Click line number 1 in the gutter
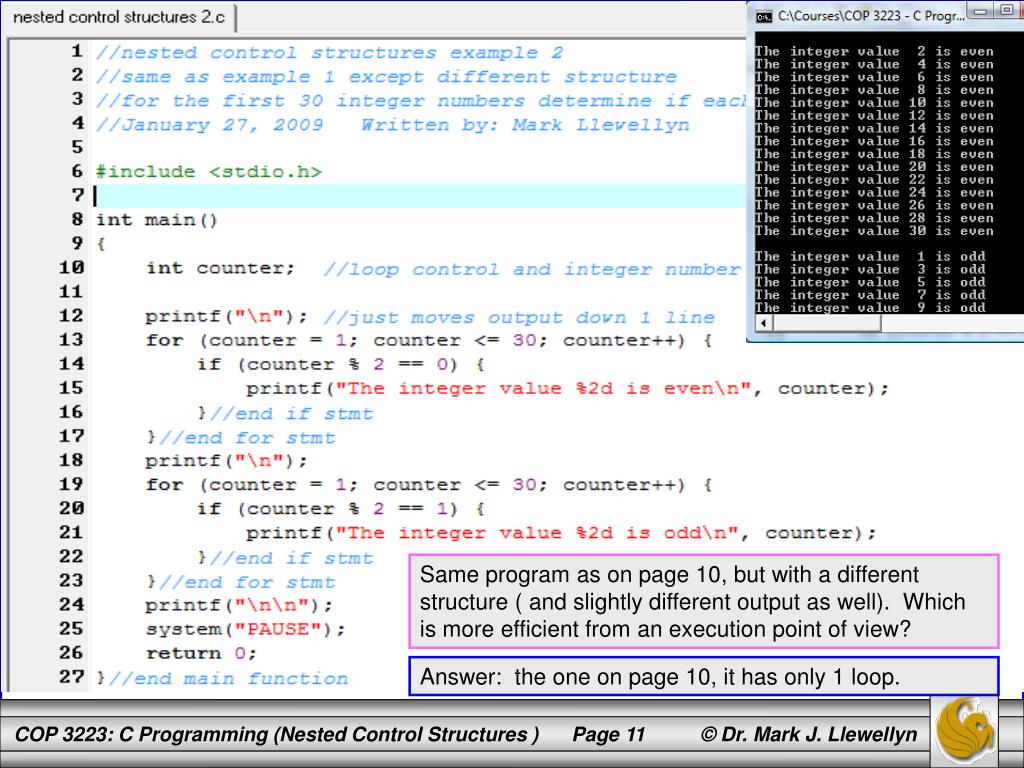Image resolution: width=1024 pixels, height=768 pixels. click(78, 51)
